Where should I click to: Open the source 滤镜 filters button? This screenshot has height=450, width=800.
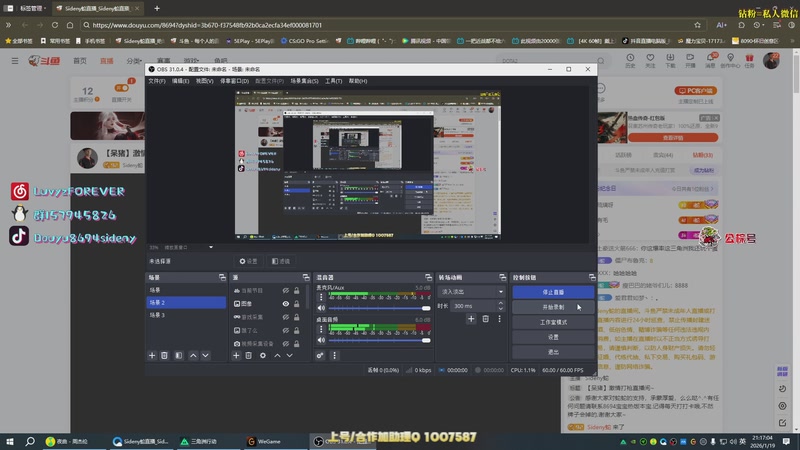pos(281,261)
